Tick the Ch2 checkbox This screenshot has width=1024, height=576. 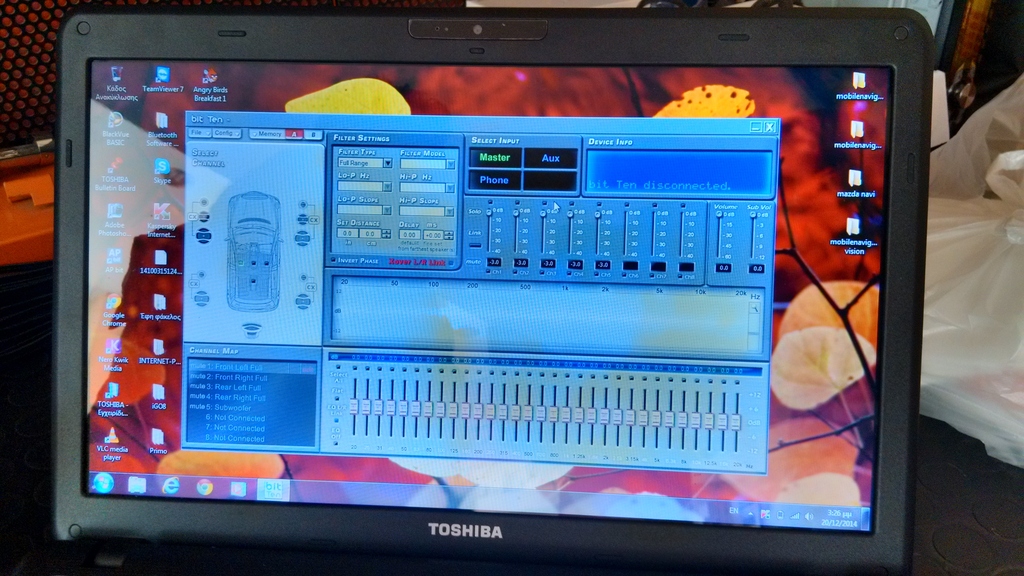tap(515, 272)
